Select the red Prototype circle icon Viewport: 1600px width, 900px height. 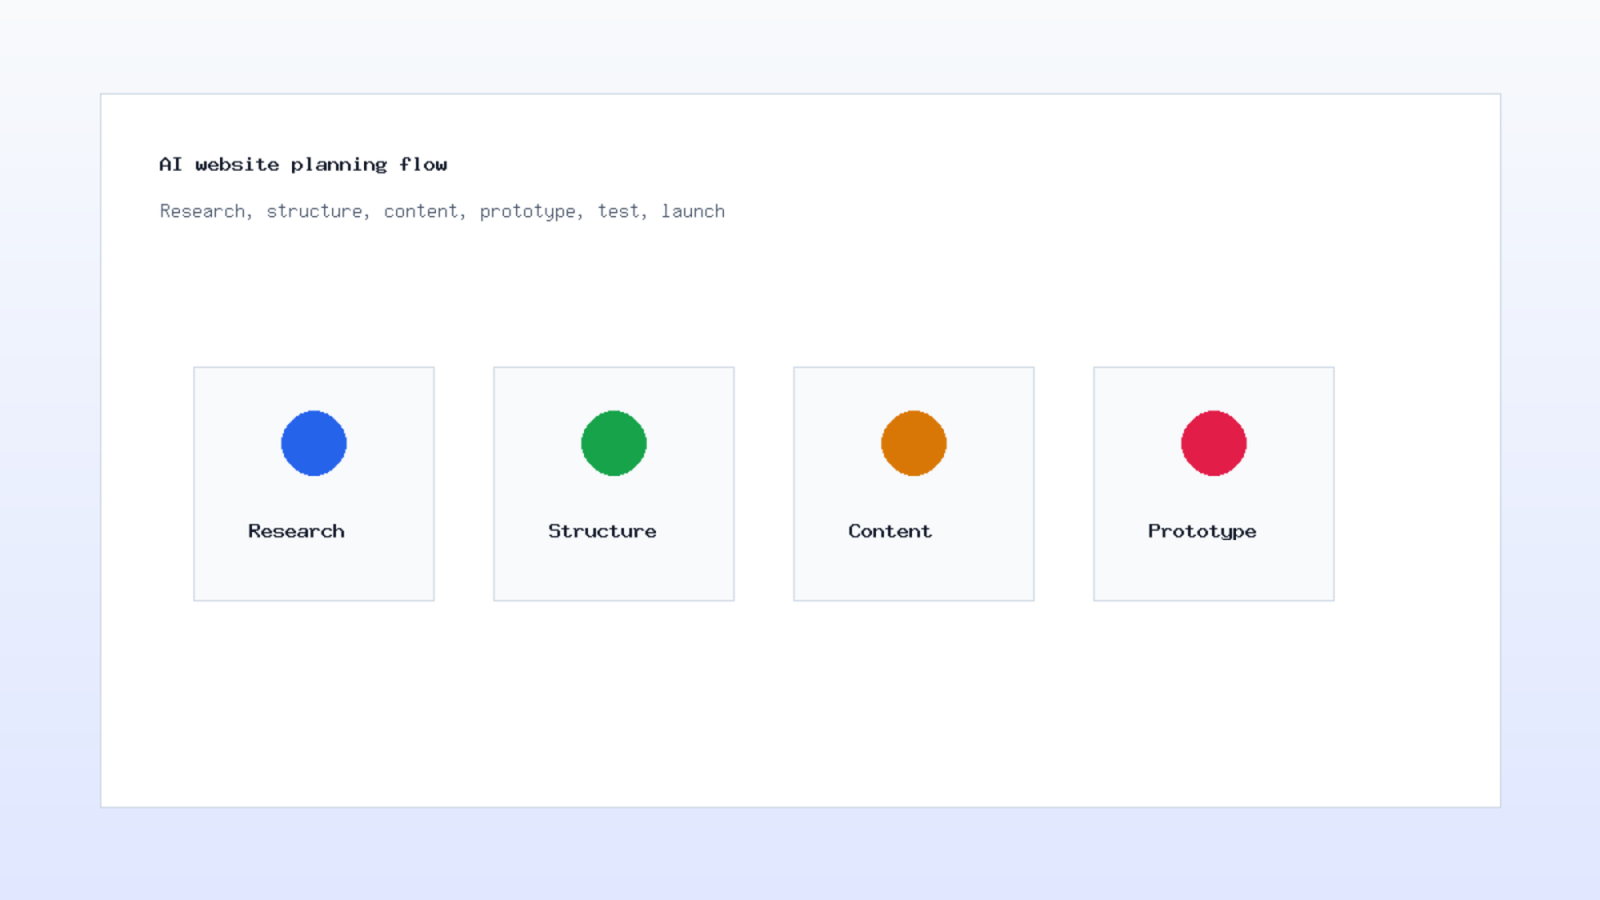[1214, 443]
